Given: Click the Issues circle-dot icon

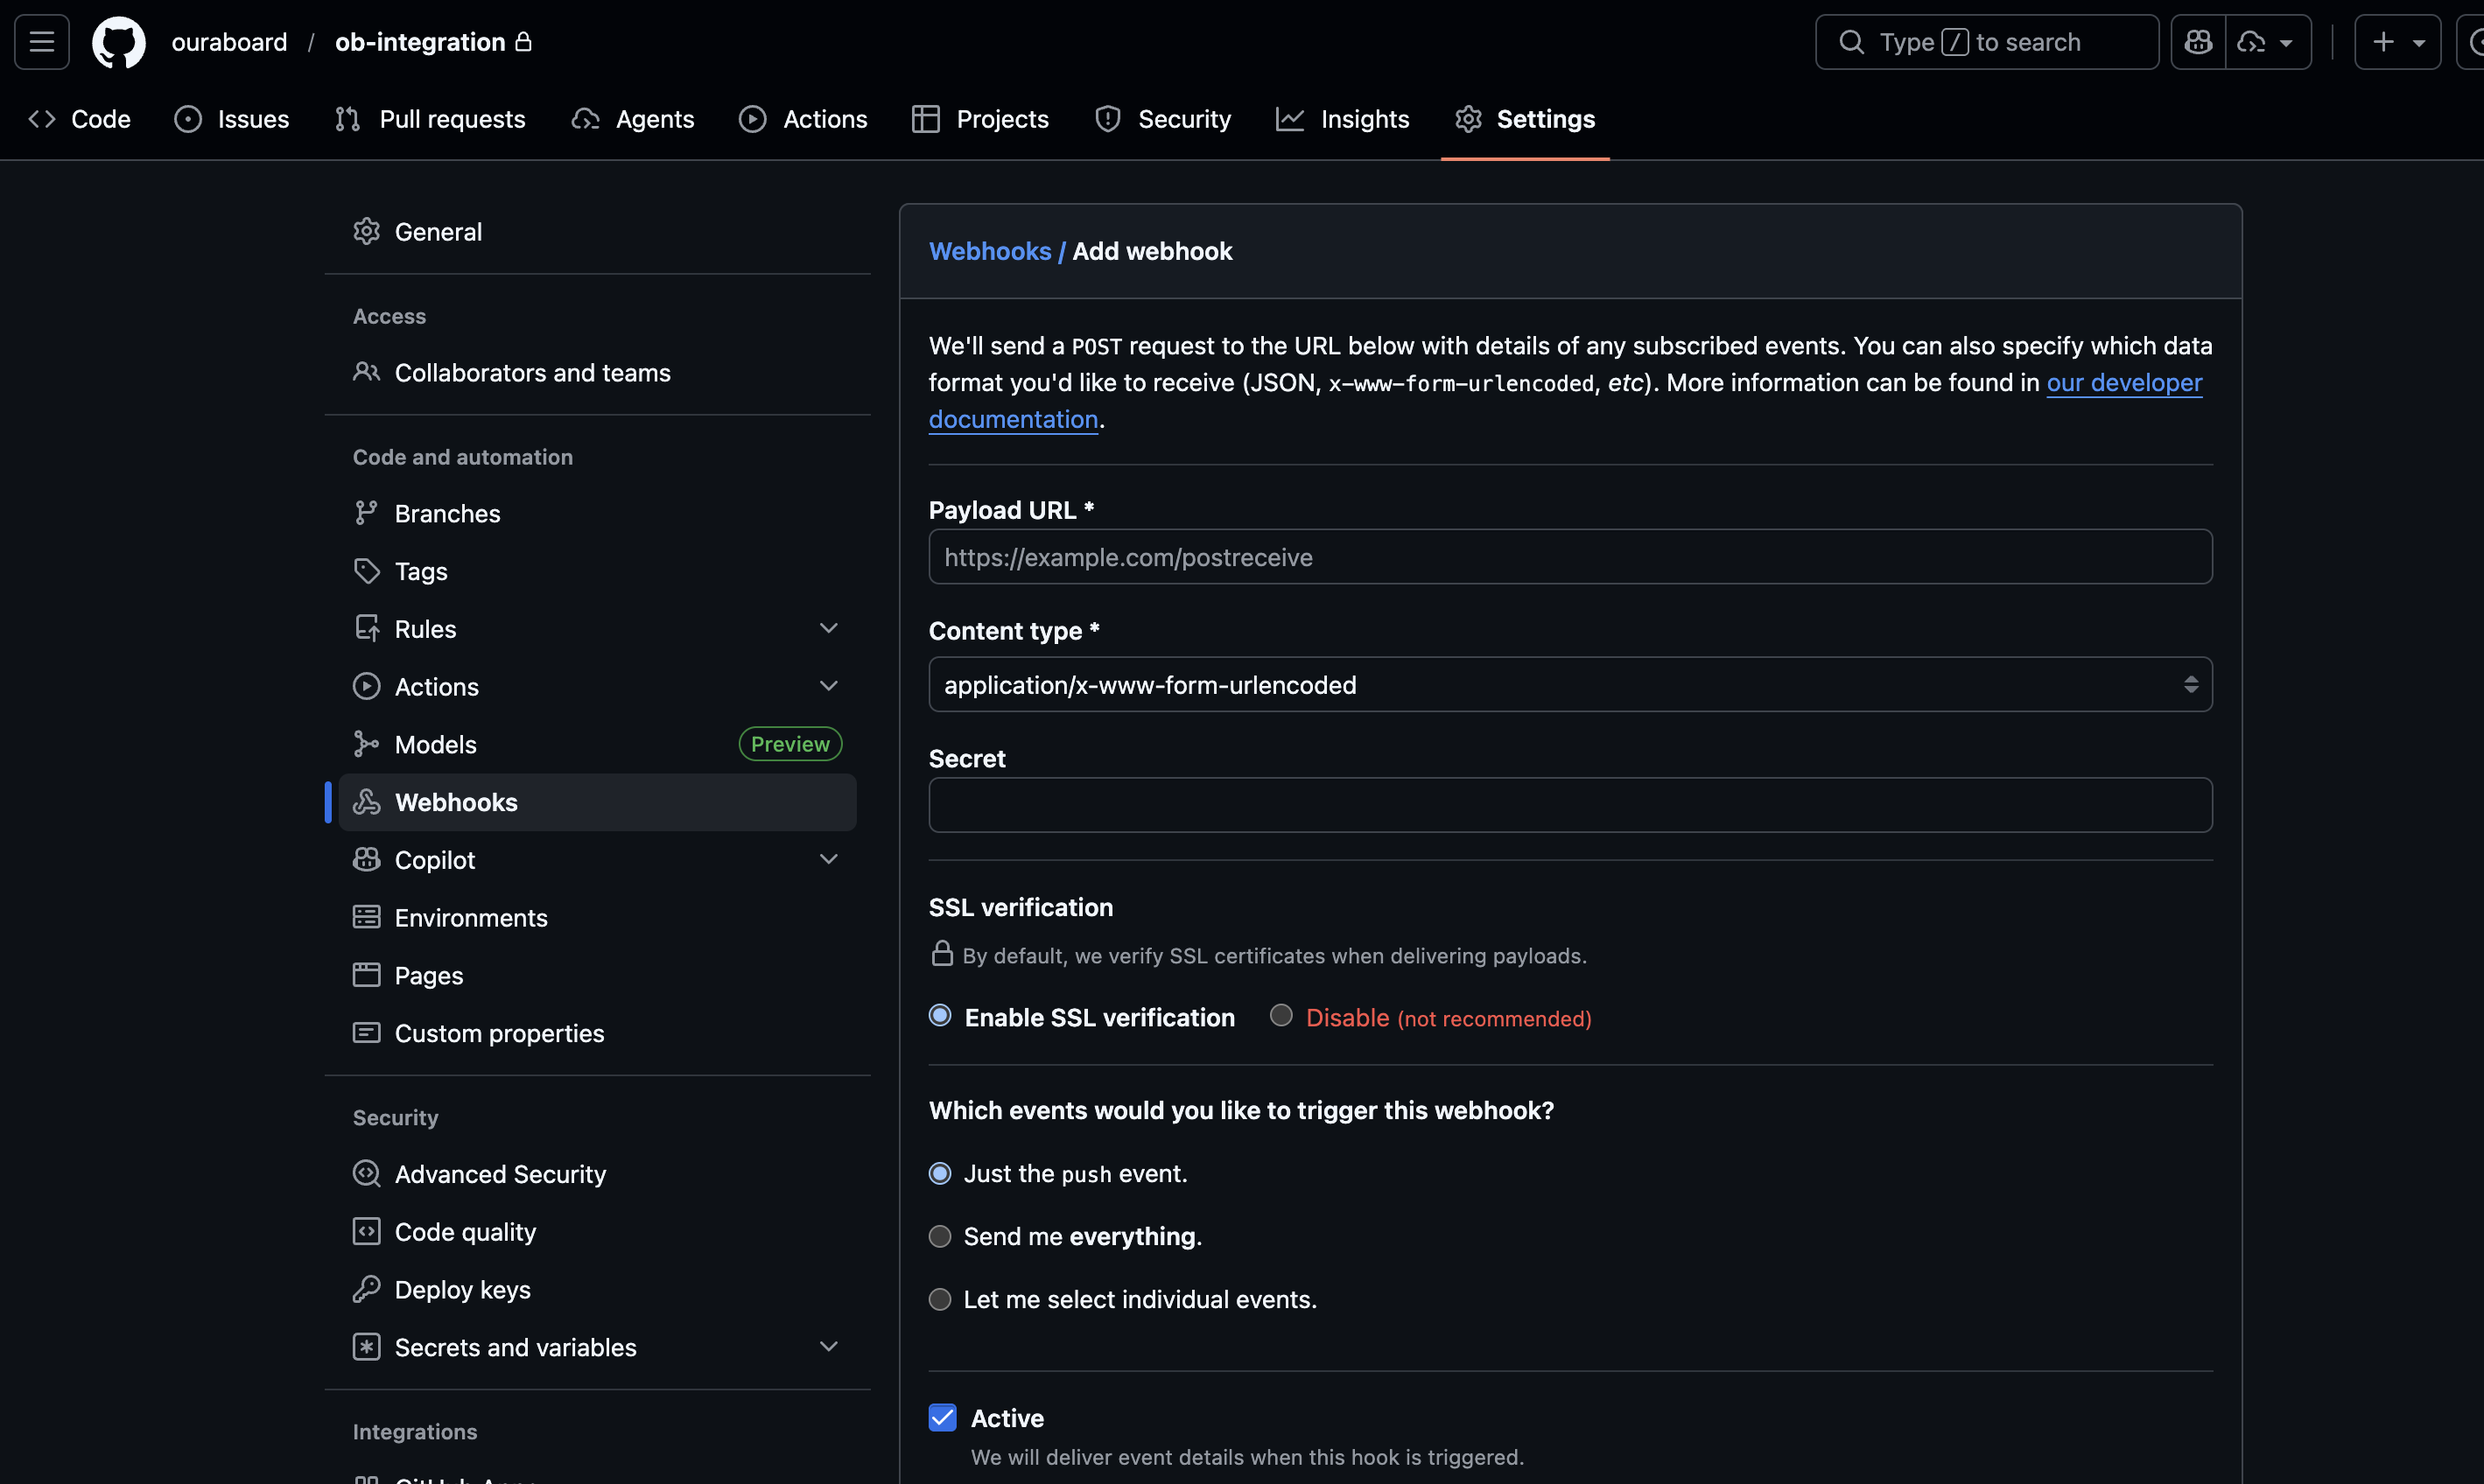Looking at the screenshot, I should [188, 119].
